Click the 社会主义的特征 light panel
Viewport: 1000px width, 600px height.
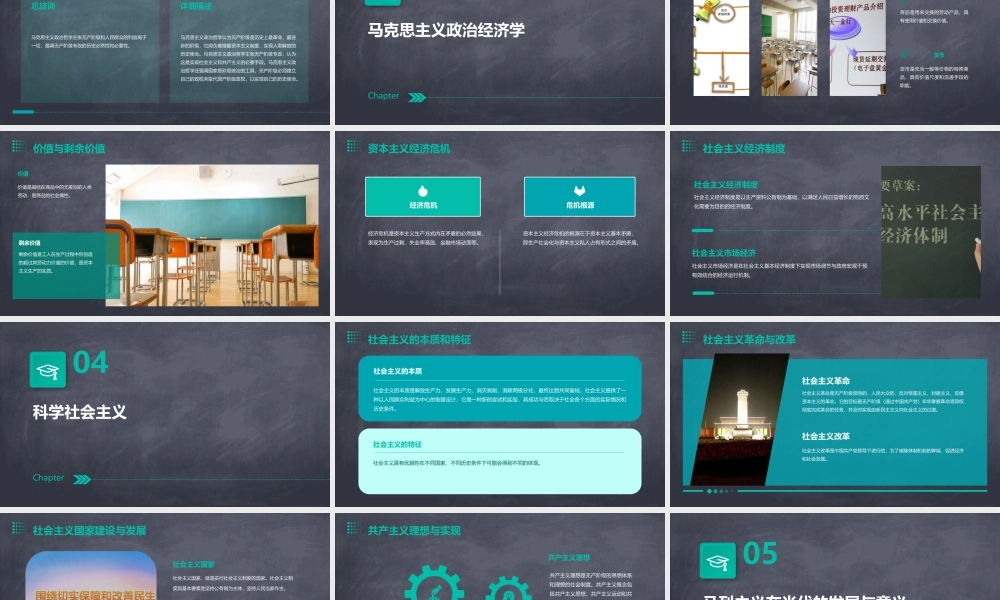tap(500, 461)
